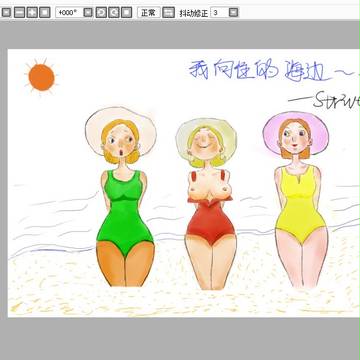Rotate the canvas counterclockwise
This screenshot has width=360, height=360.
click(101, 13)
